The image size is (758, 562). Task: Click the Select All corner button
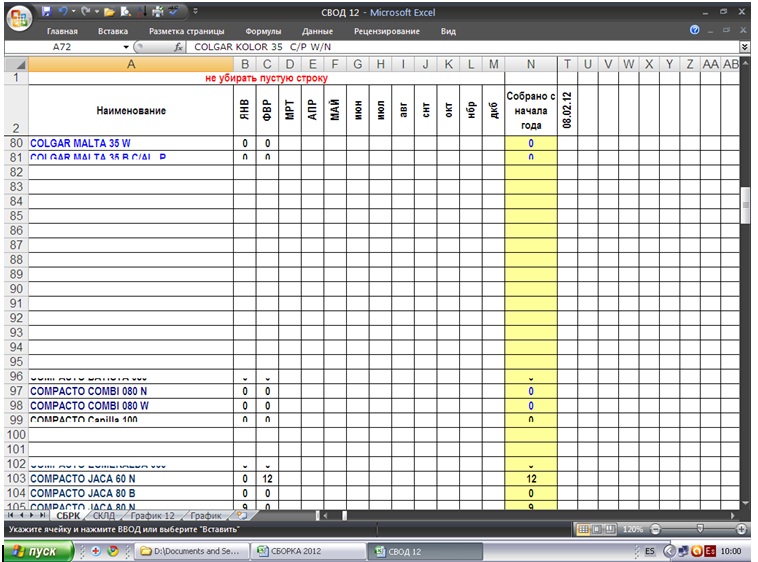click(16, 64)
